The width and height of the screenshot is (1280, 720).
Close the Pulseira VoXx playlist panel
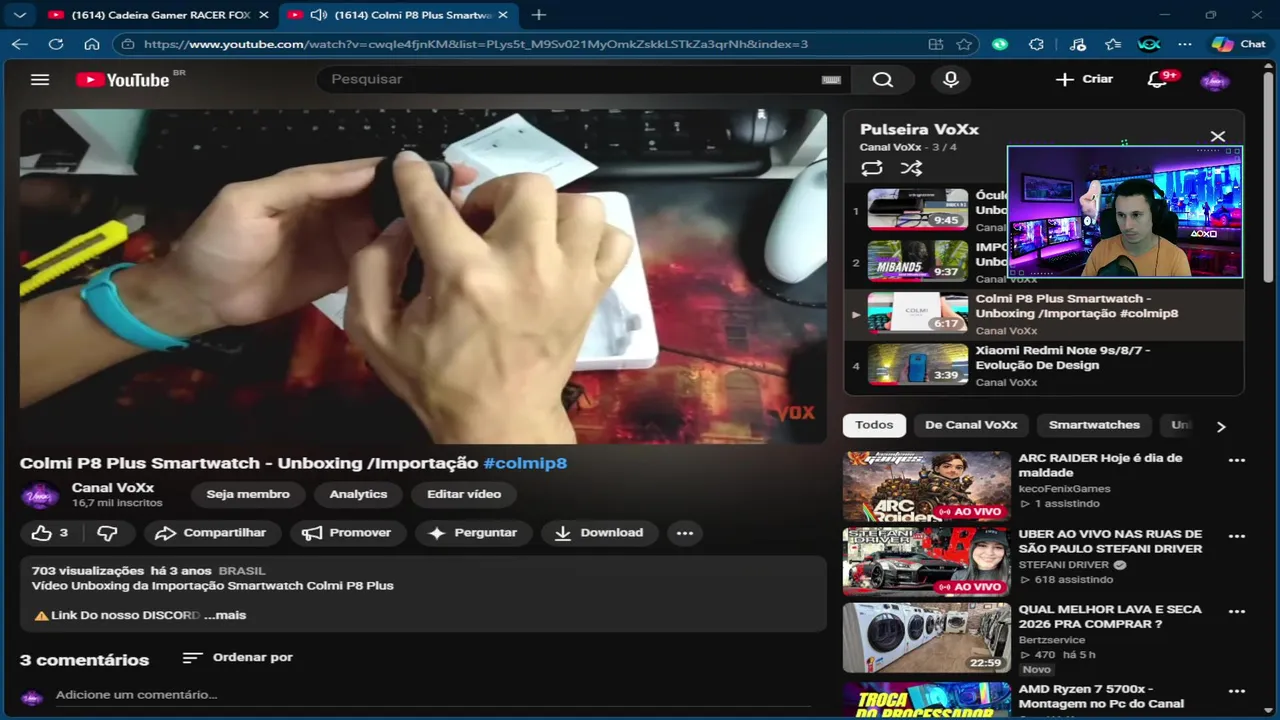click(x=1217, y=136)
